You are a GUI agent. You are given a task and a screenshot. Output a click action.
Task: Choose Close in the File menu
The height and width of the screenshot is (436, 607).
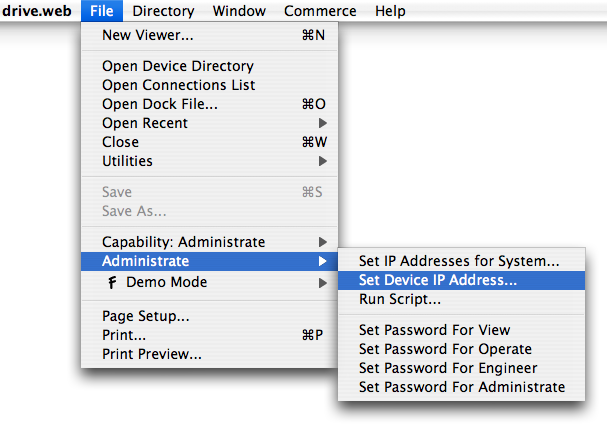pyautogui.click(x=209, y=142)
